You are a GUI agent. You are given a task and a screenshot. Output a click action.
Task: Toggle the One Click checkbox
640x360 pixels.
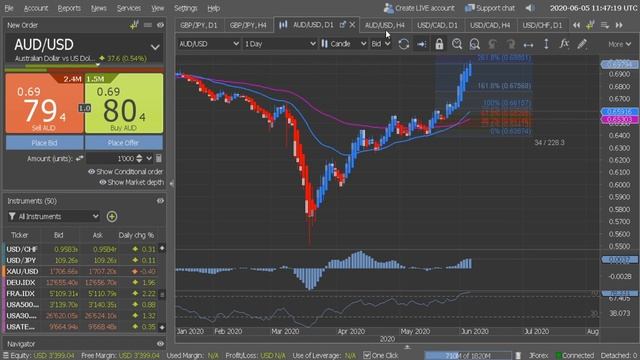(367, 356)
